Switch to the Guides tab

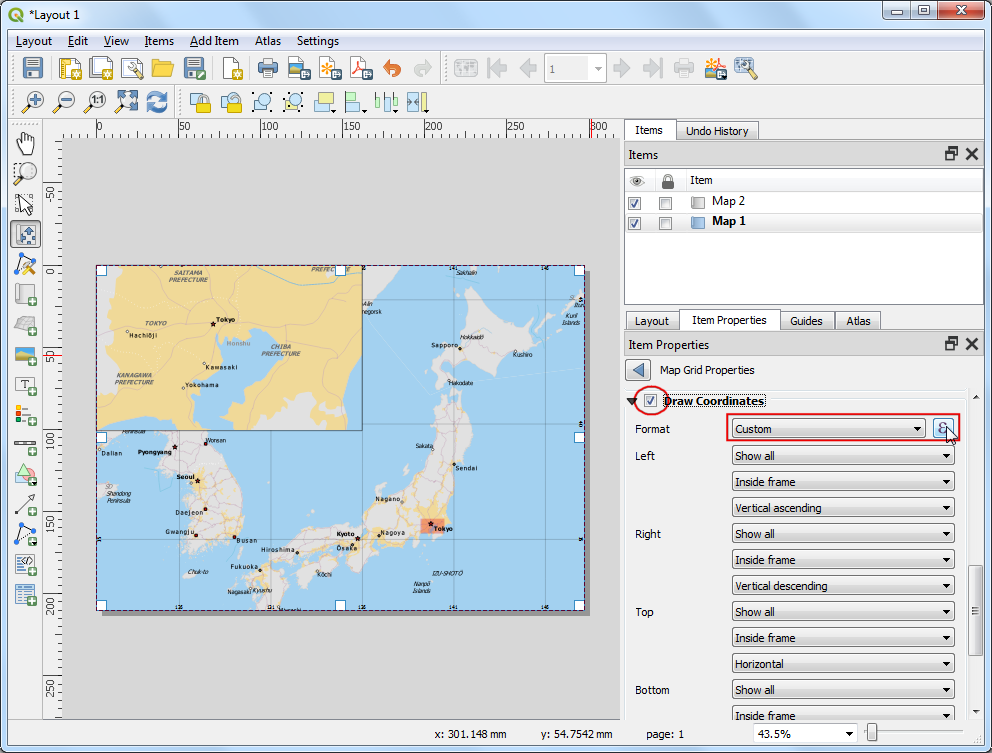click(x=806, y=321)
